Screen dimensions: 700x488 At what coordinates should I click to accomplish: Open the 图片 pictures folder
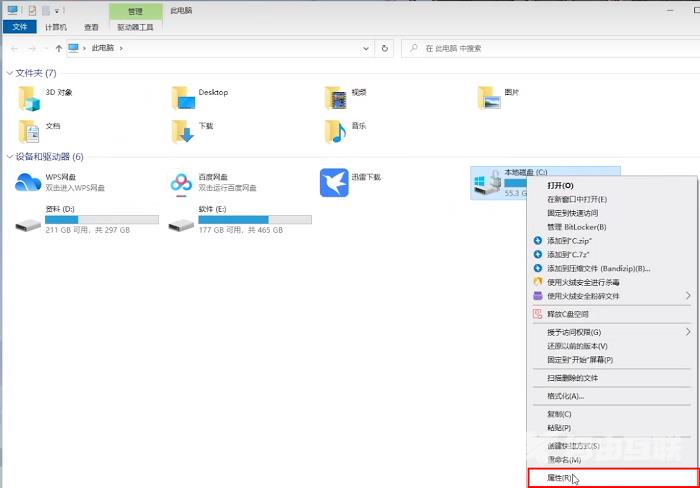(489, 97)
